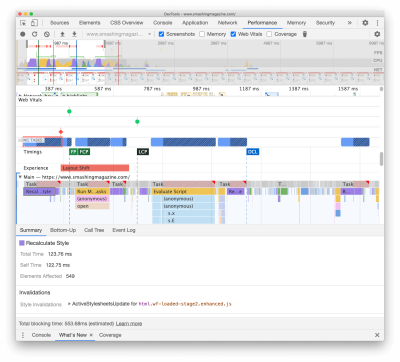The height and width of the screenshot is (362, 400).
Task: Collapse the Main thread track
Action: click(20, 177)
